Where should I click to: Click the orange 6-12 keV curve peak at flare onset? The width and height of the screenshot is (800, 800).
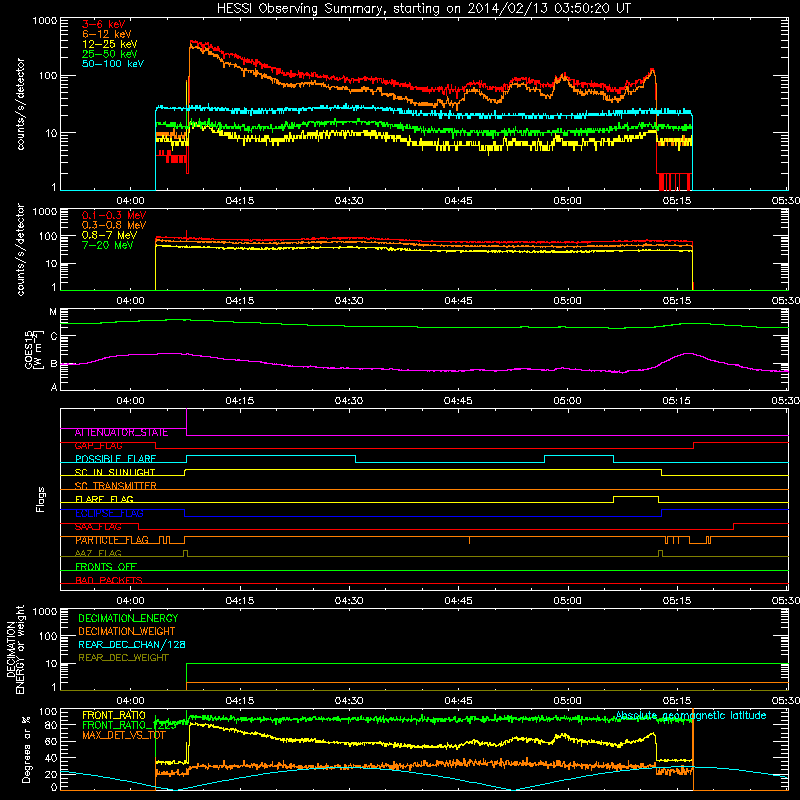[x=192, y=47]
